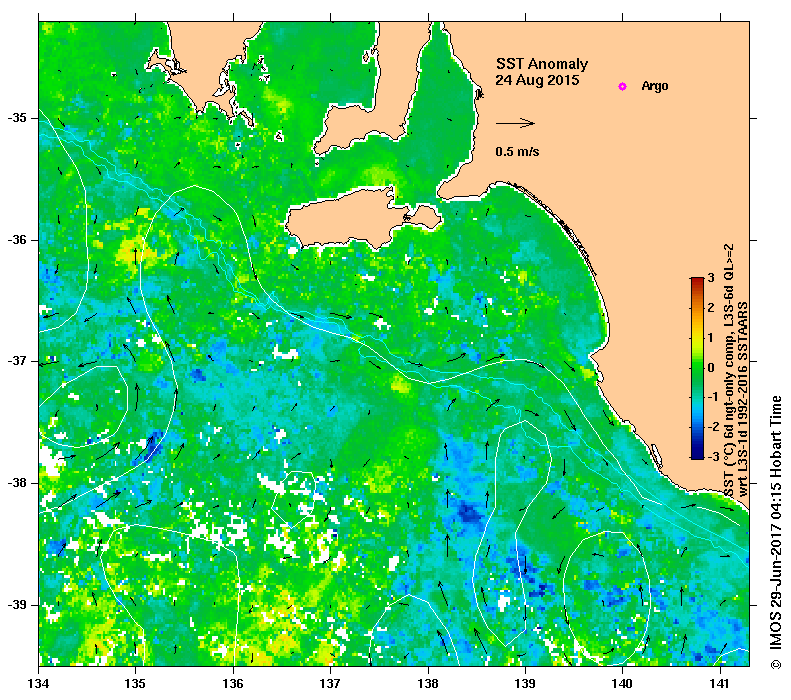The image size is (791, 700).
Task: Click longitude label 136
Action: pos(233,684)
